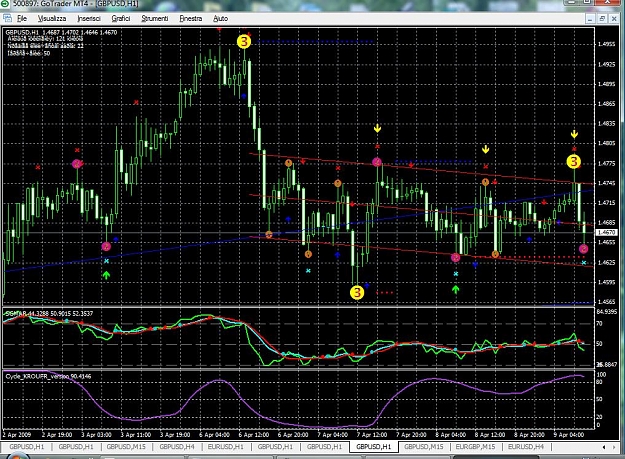Open the Finestra menu

(191, 18)
